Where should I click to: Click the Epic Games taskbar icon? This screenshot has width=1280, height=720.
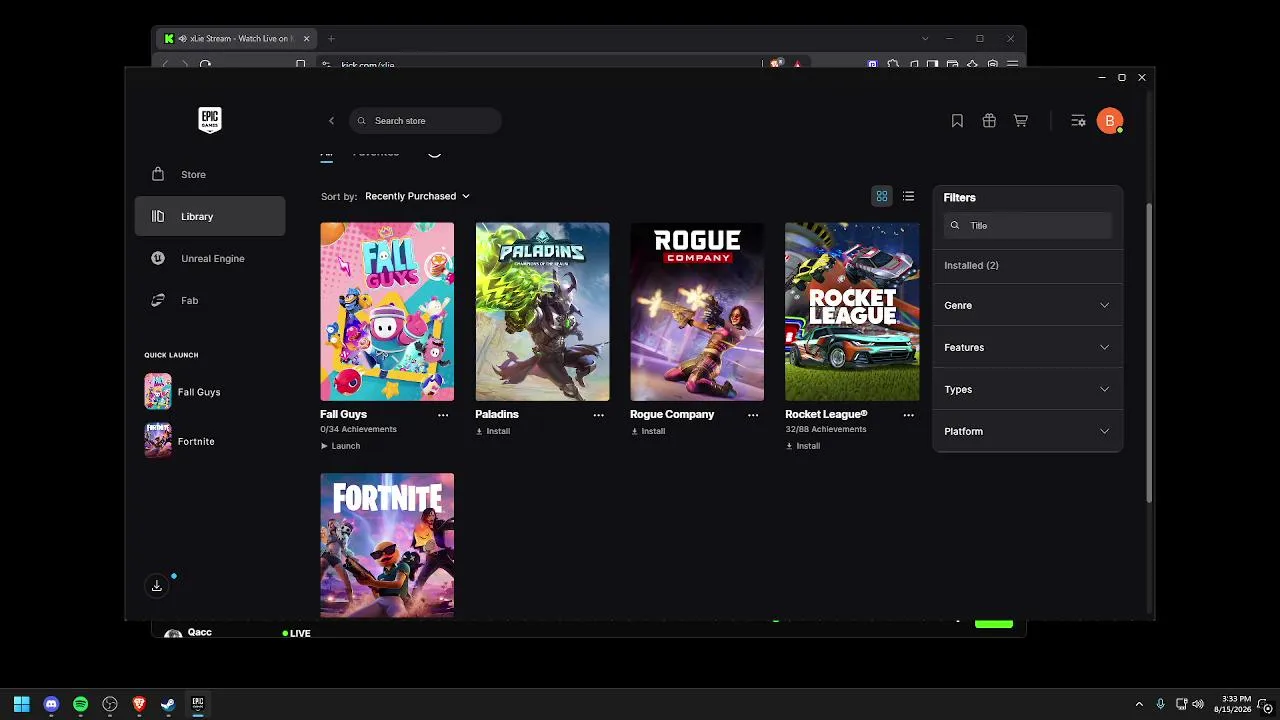(198, 704)
